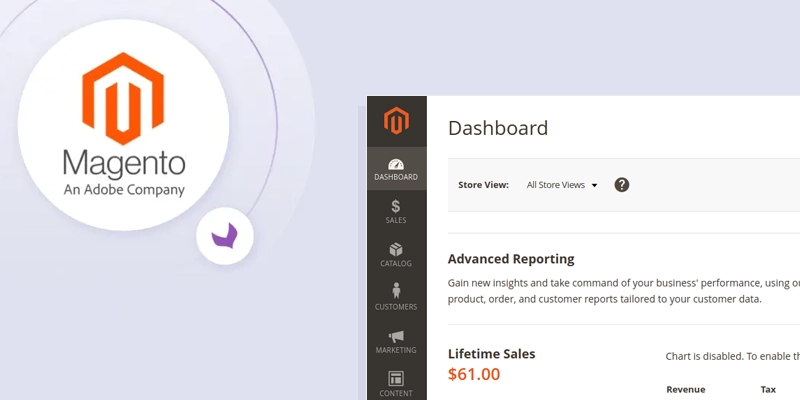Open the Sales dollar sign icon

(396, 207)
